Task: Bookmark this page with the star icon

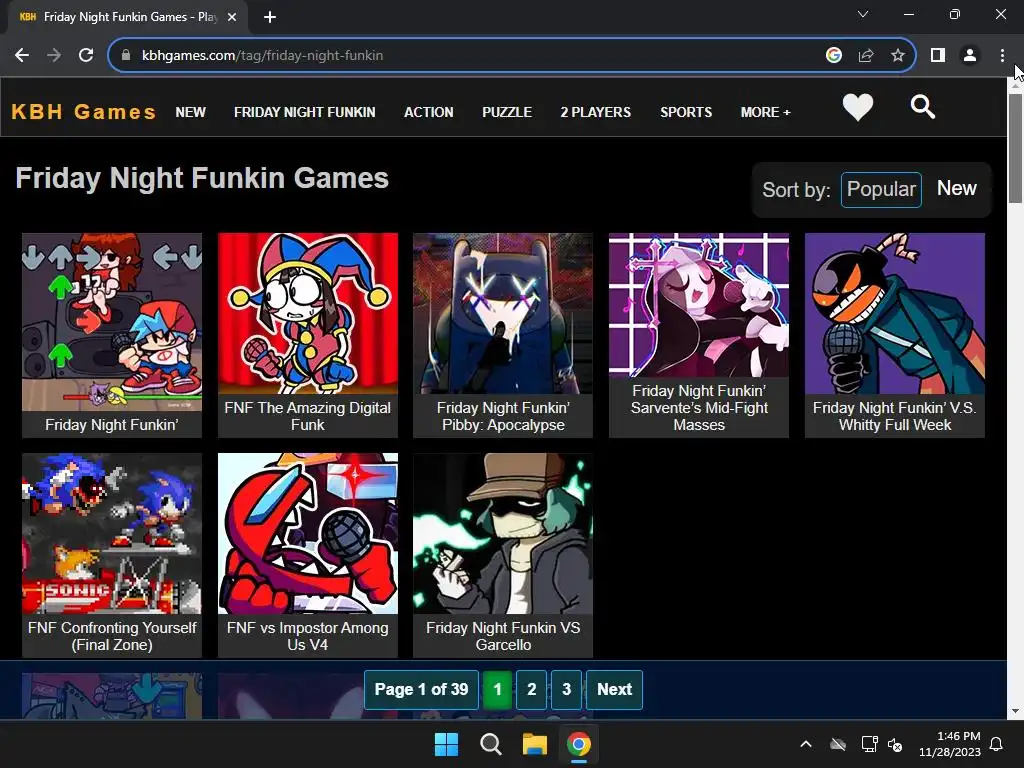Action: (898, 56)
